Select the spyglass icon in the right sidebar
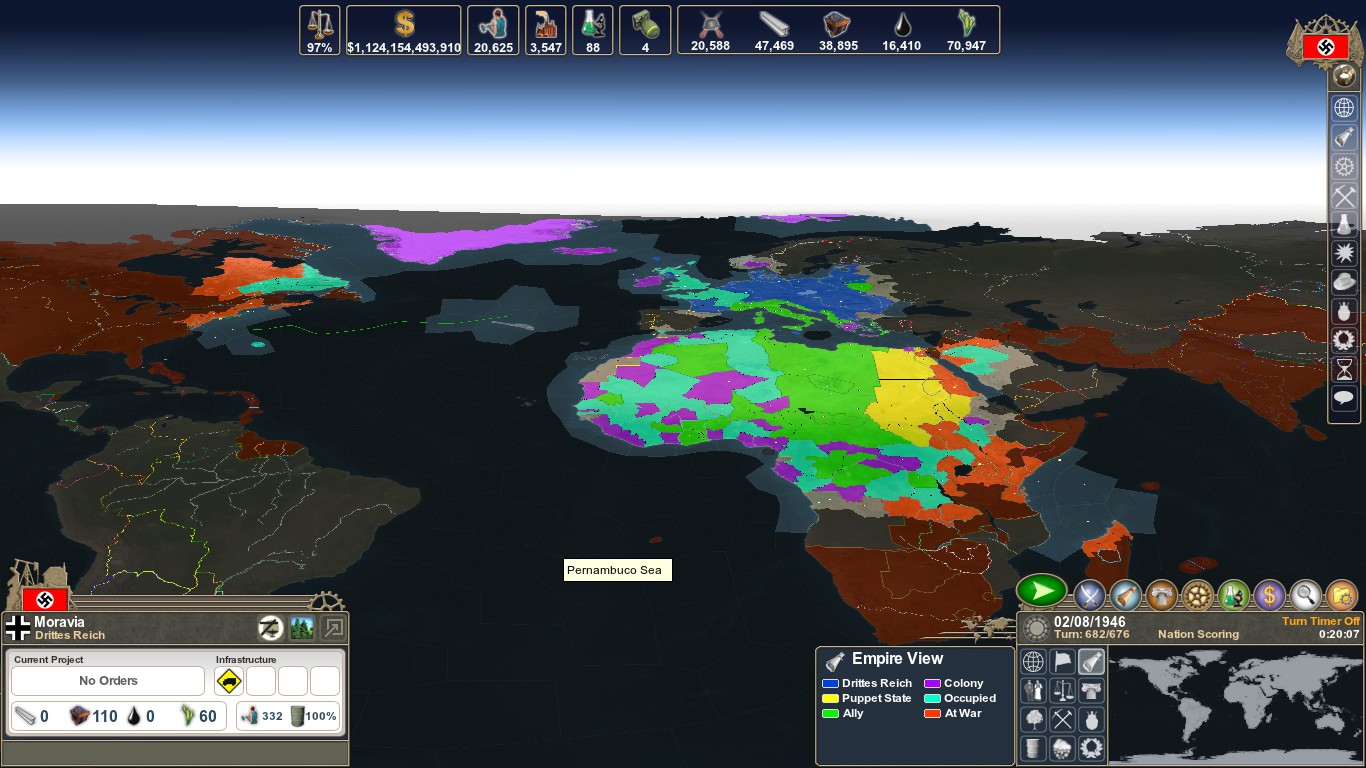1366x768 pixels. pyautogui.click(x=1344, y=137)
